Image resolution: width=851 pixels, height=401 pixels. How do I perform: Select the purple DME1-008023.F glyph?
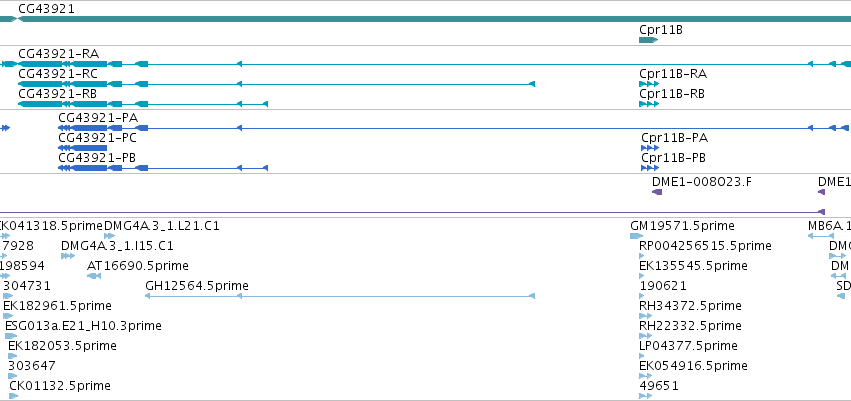pyautogui.click(x=657, y=192)
